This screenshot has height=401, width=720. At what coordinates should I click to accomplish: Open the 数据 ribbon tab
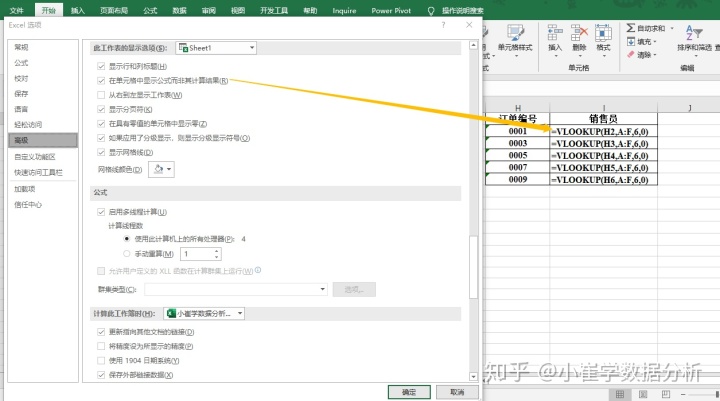(179, 11)
